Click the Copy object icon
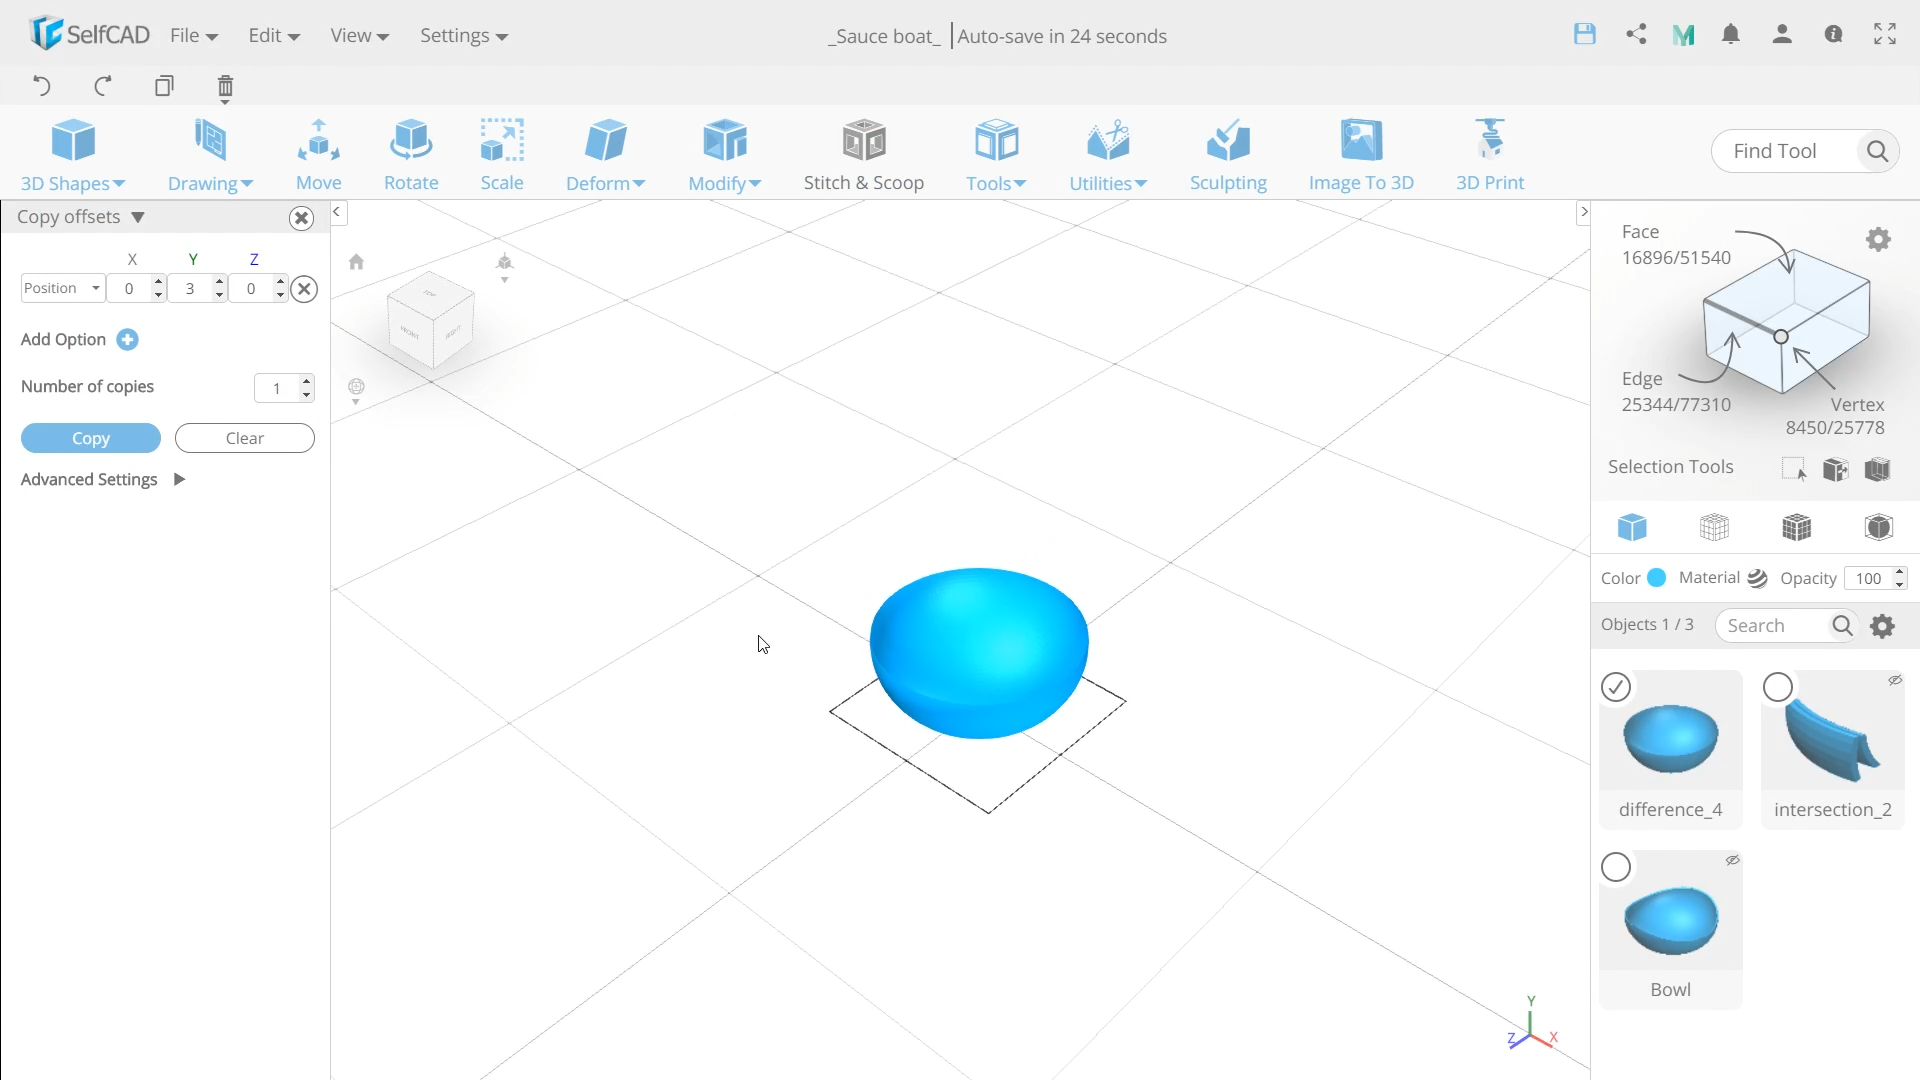This screenshot has height=1080, width=1920. (164, 86)
